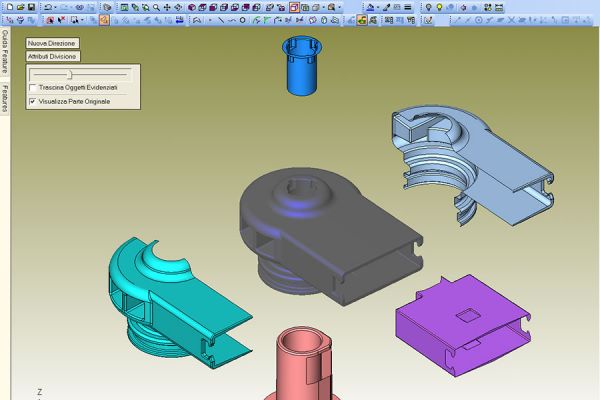
Task: Enable Trascina Oggetti Evidenziati checkbox
Action: 33,88
